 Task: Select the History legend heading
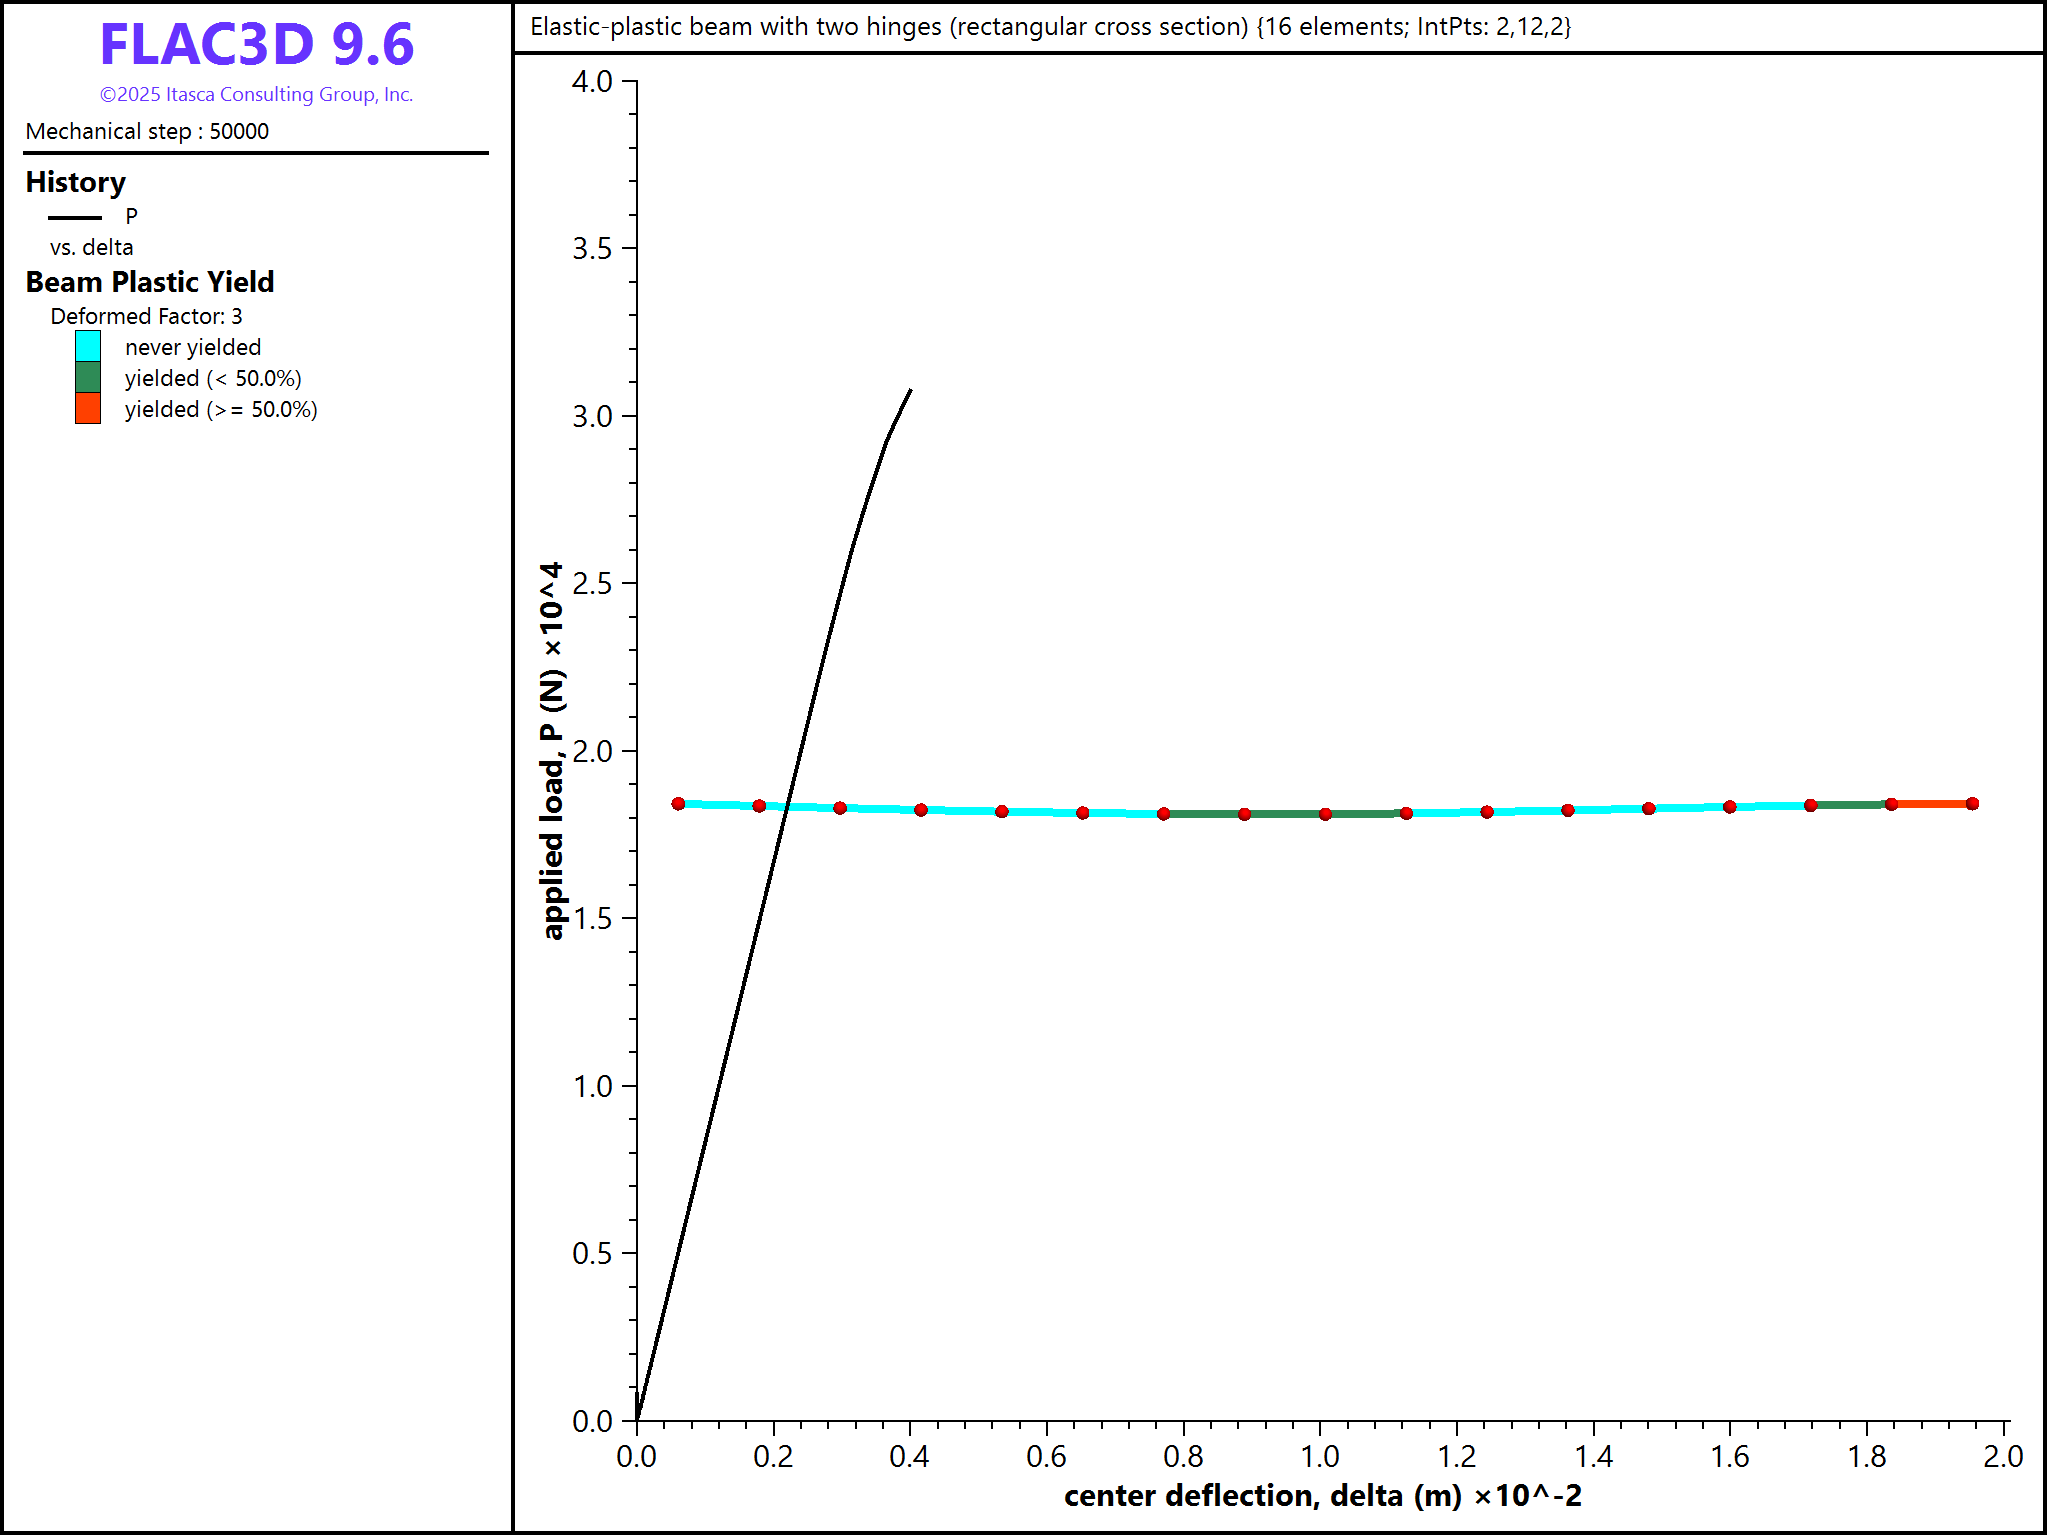point(76,182)
